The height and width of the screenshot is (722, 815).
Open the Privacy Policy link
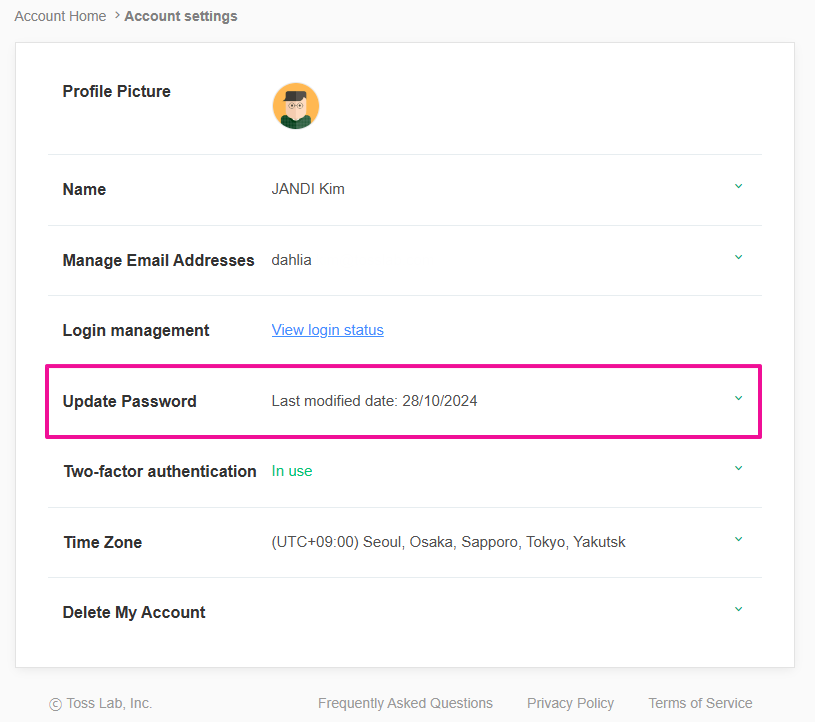pyautogui.click(x=570, y=703)
